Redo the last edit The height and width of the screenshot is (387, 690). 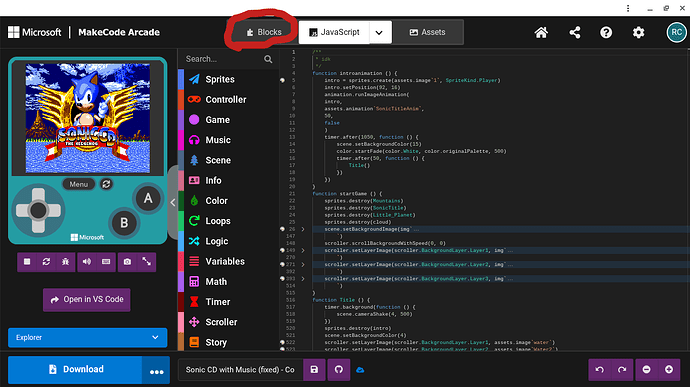[622, 370]
